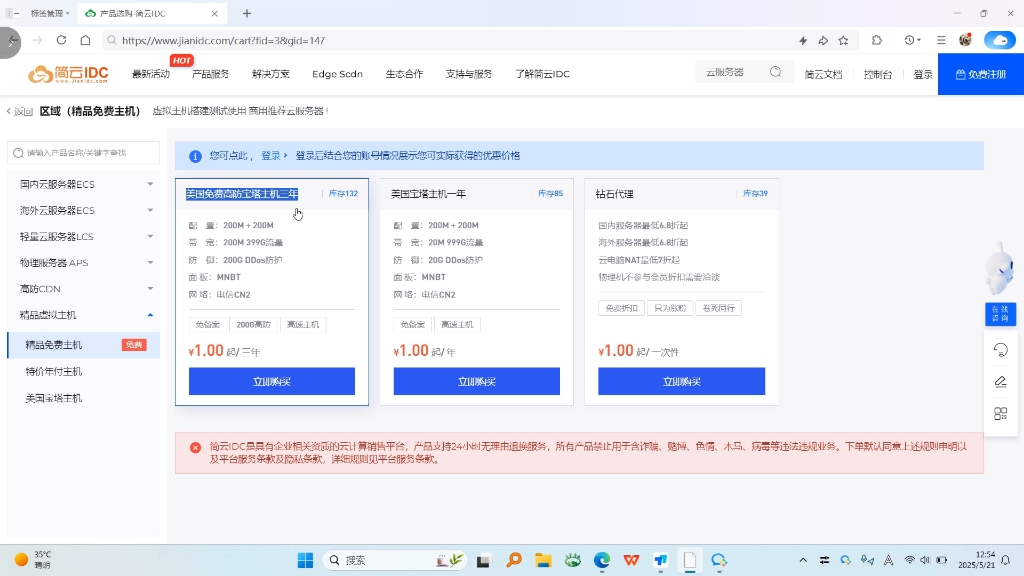Open a new browser tab

[x=247, y=13]
